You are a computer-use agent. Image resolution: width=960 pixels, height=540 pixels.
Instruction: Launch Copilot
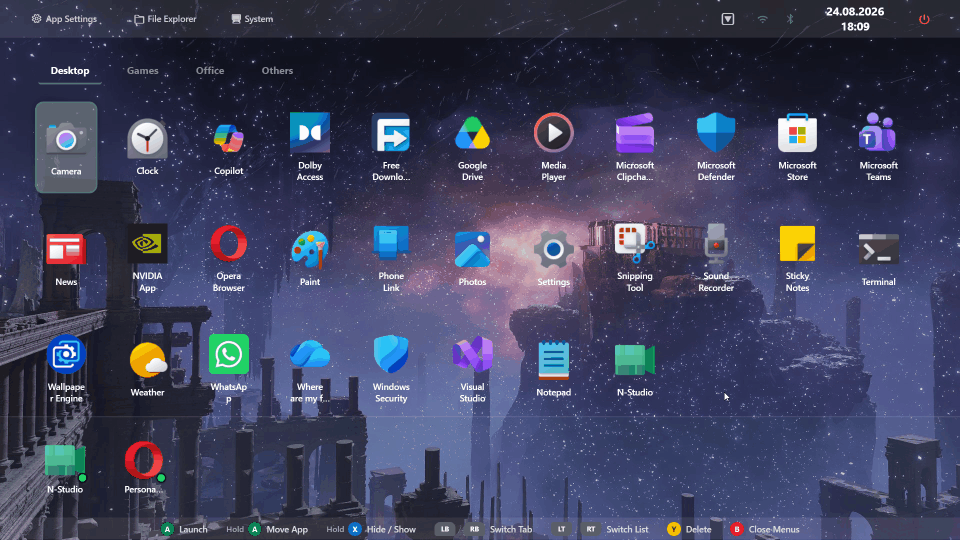click(228, 148)
